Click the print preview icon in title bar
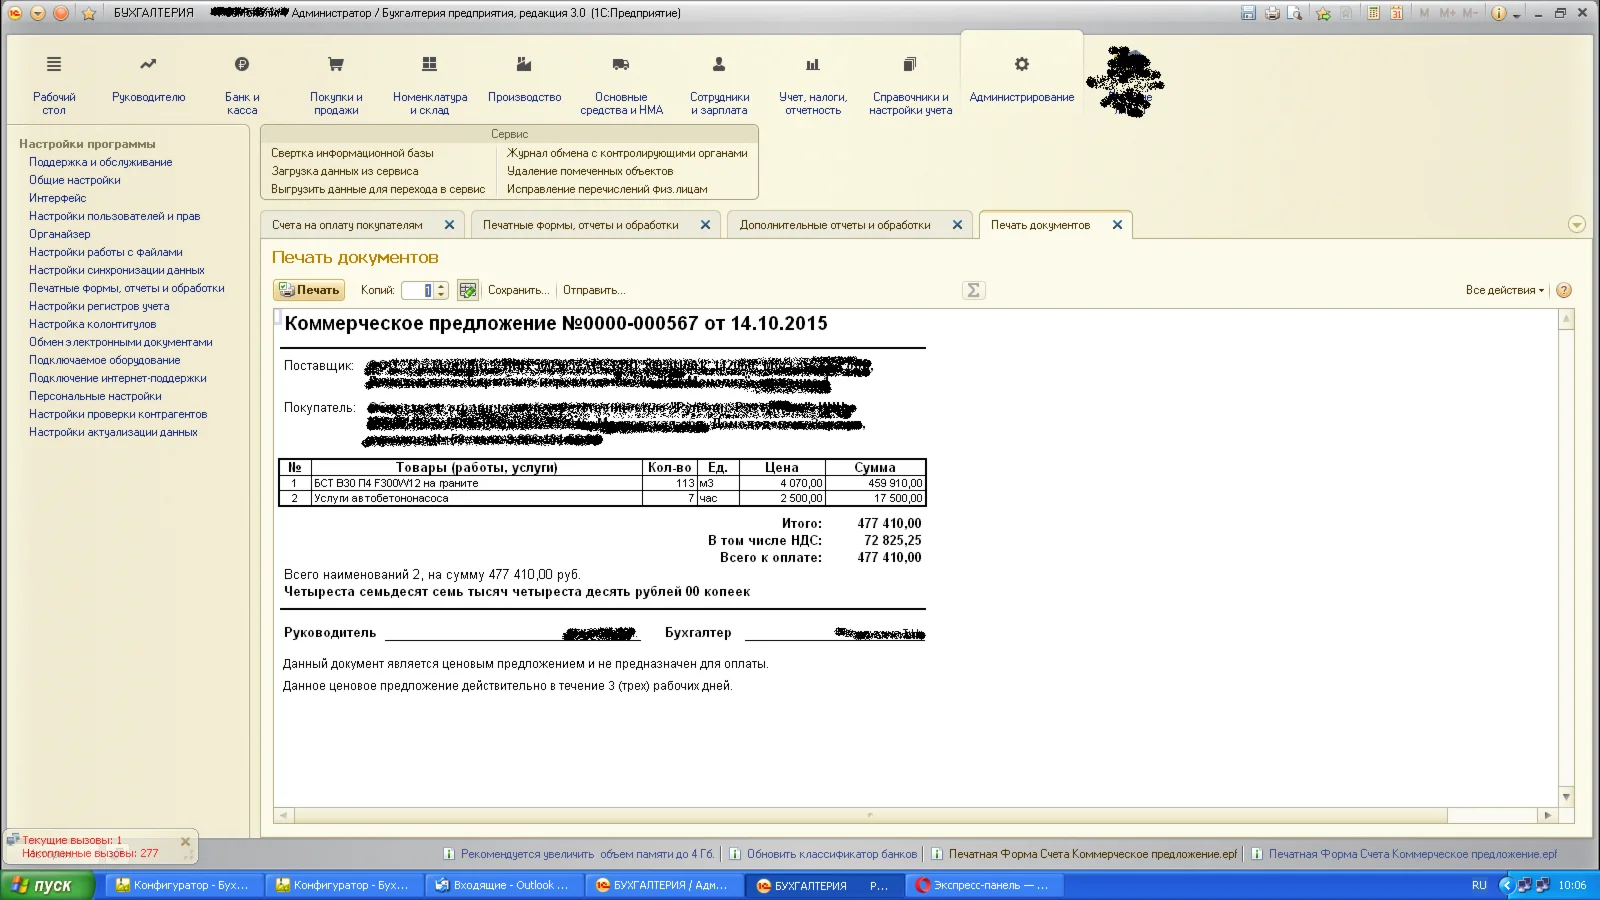 (1295, 13)
